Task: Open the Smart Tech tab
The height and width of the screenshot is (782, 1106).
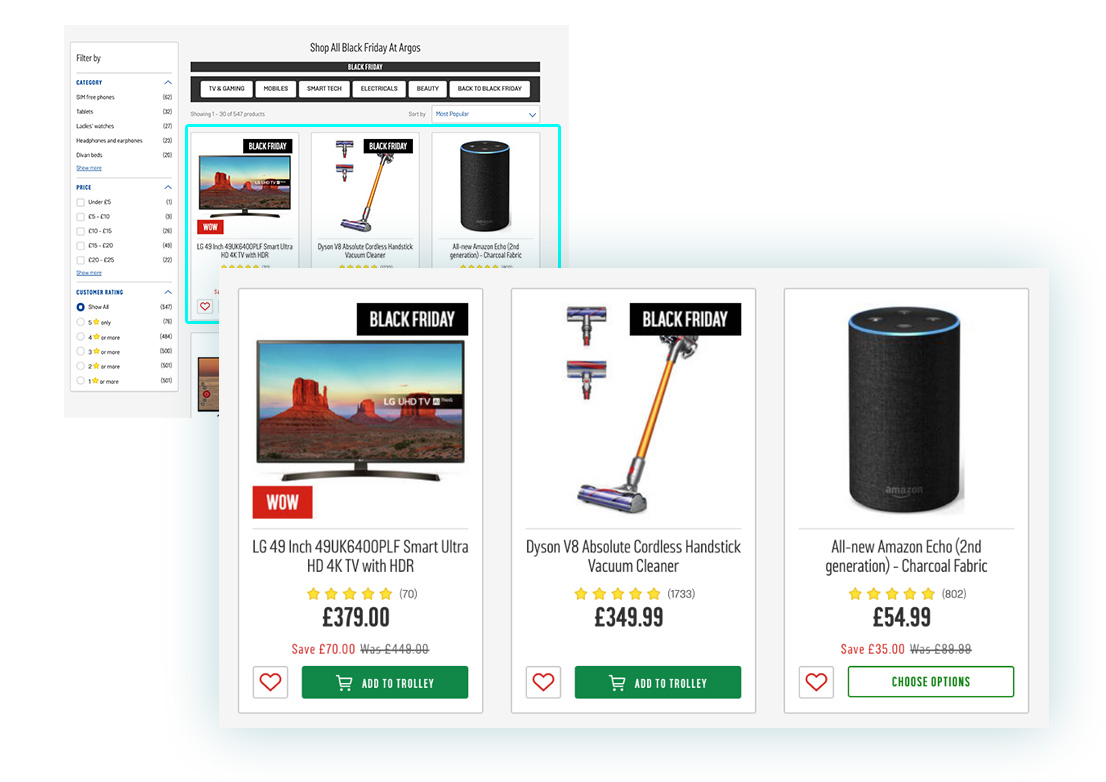Action: click(324, 89)
